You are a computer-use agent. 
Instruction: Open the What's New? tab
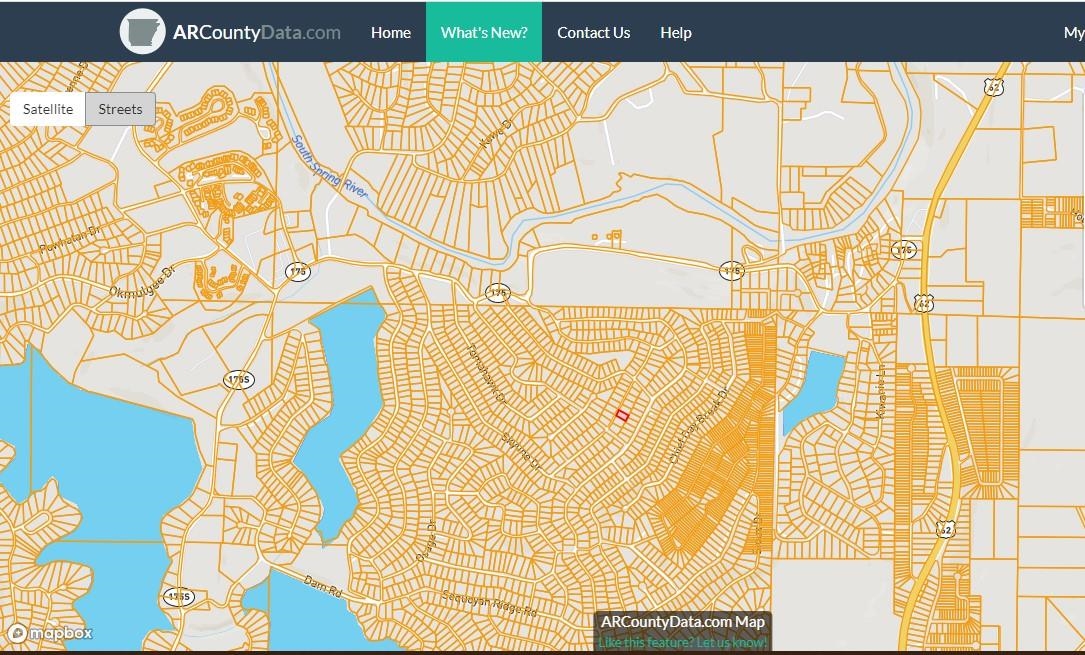tap(483, 32)
